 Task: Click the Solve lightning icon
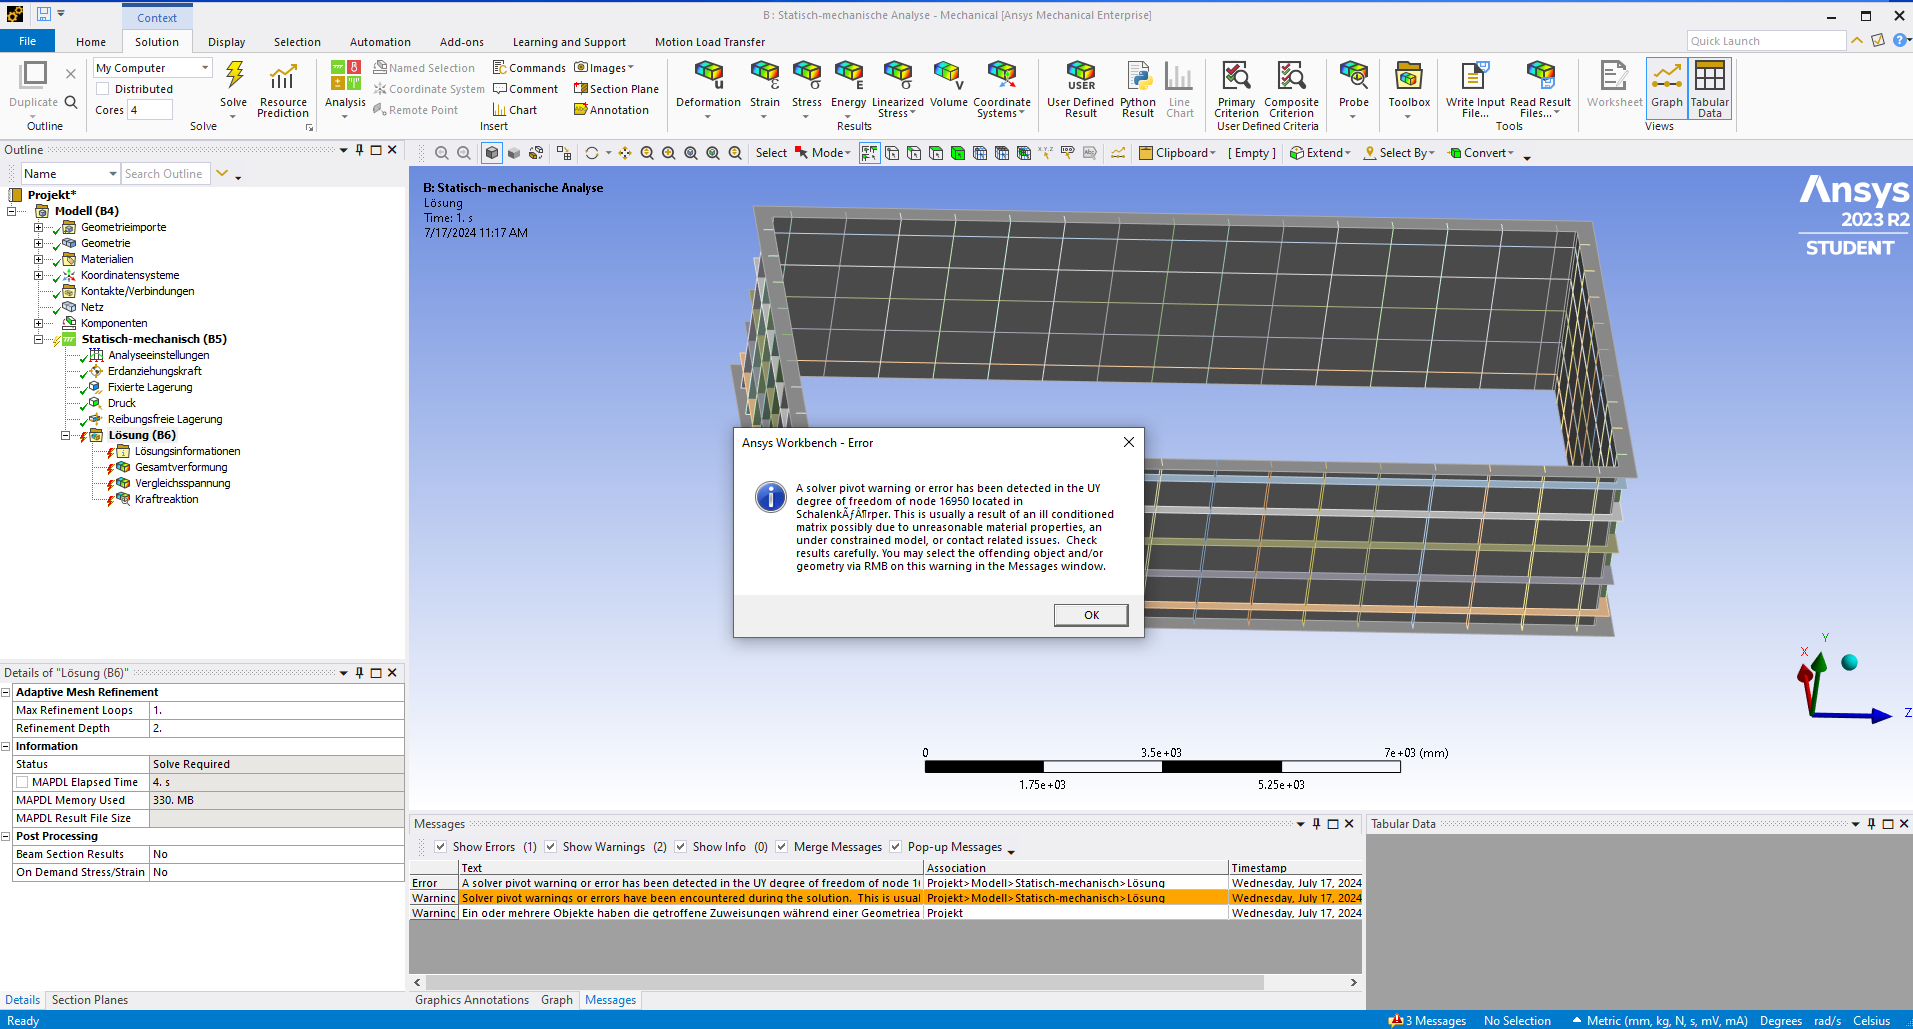(x=234, y=76)
